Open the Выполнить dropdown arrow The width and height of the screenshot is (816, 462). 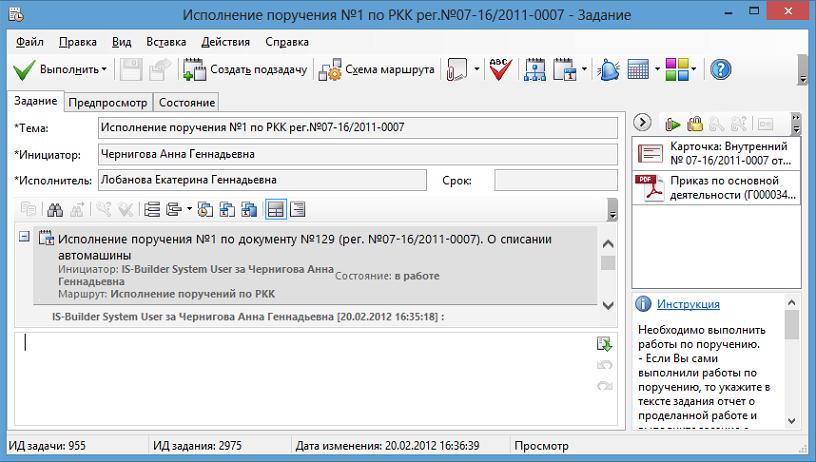pyautogui.click(x=104, y=70)
